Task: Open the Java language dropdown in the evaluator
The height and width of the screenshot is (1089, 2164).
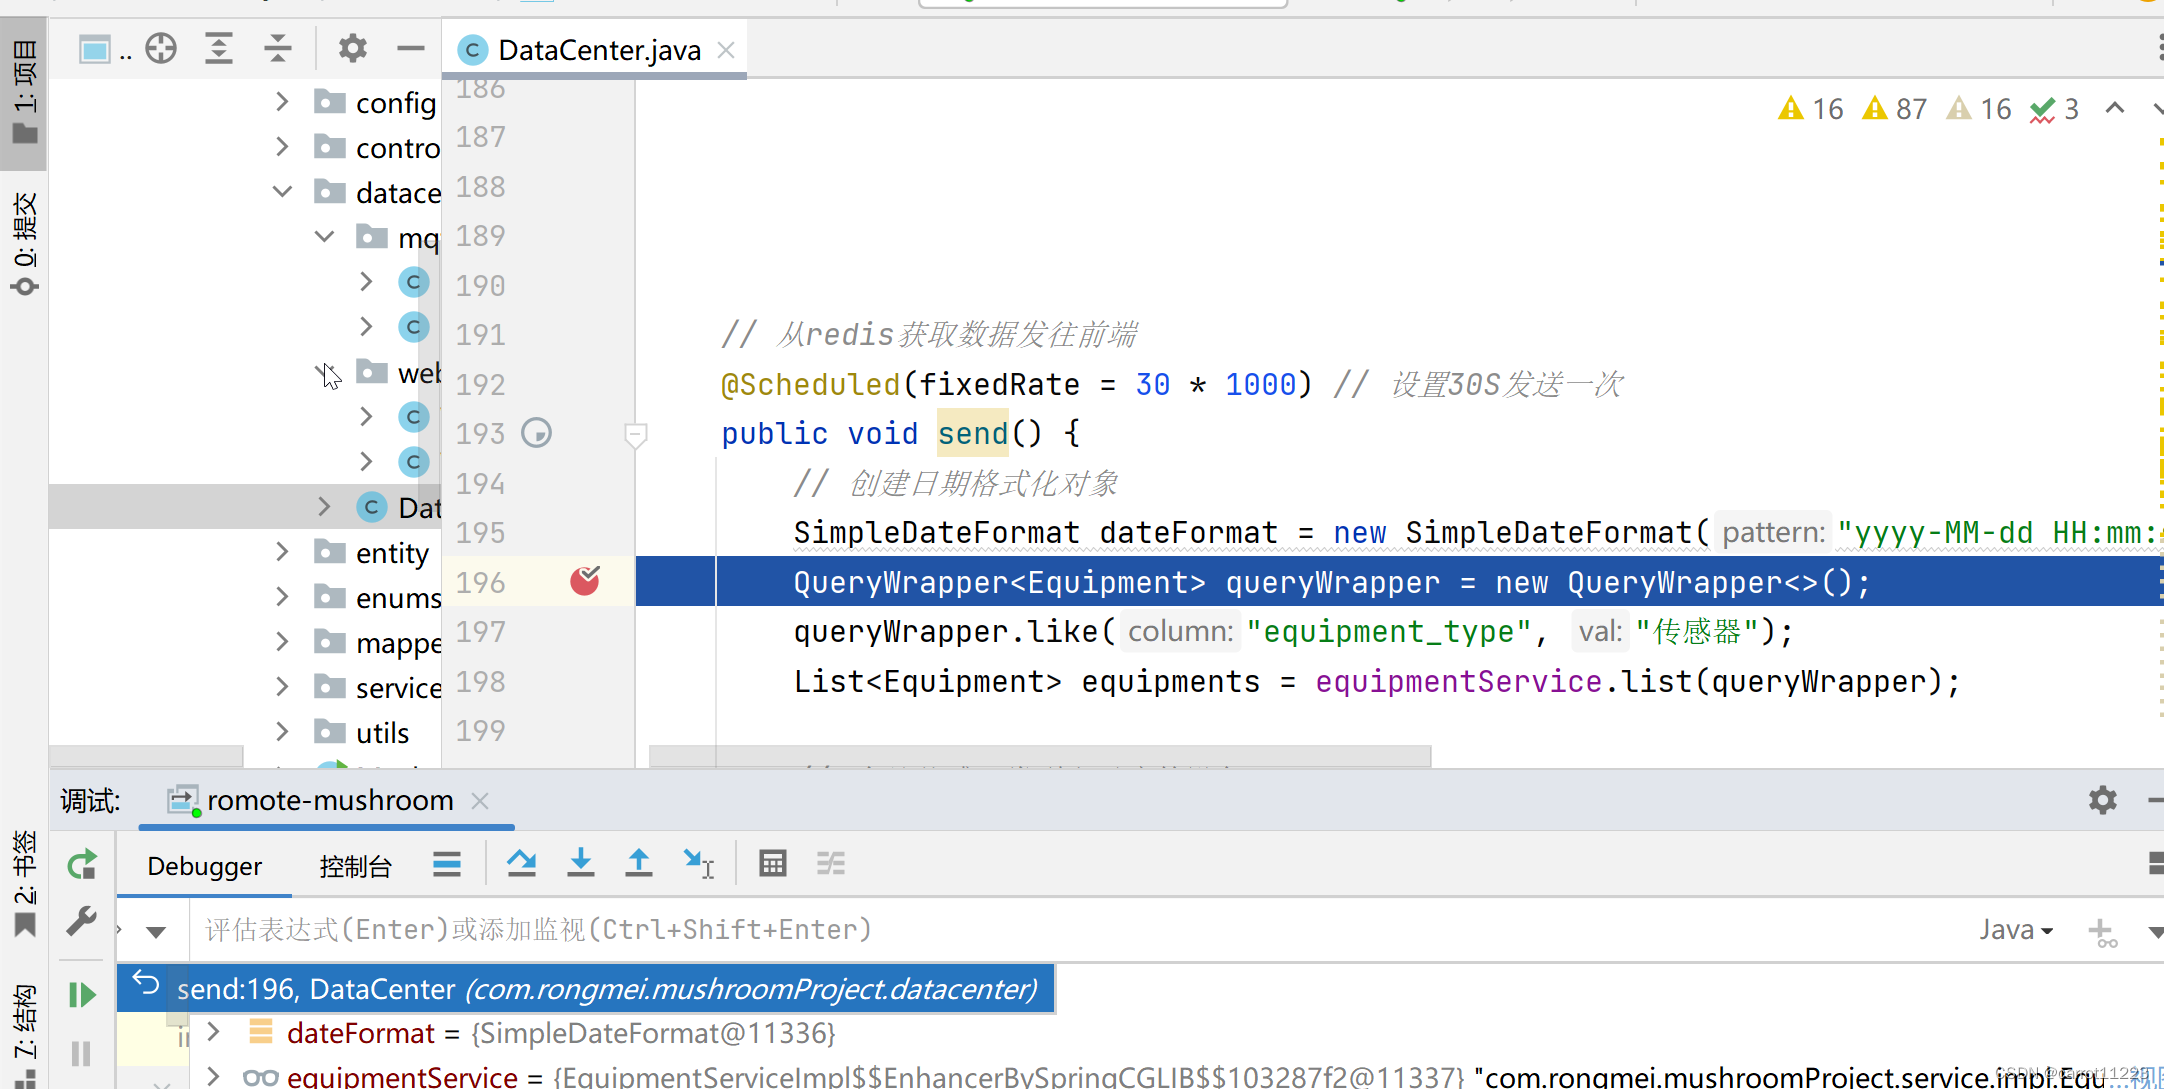Action: pos(2016,930)
